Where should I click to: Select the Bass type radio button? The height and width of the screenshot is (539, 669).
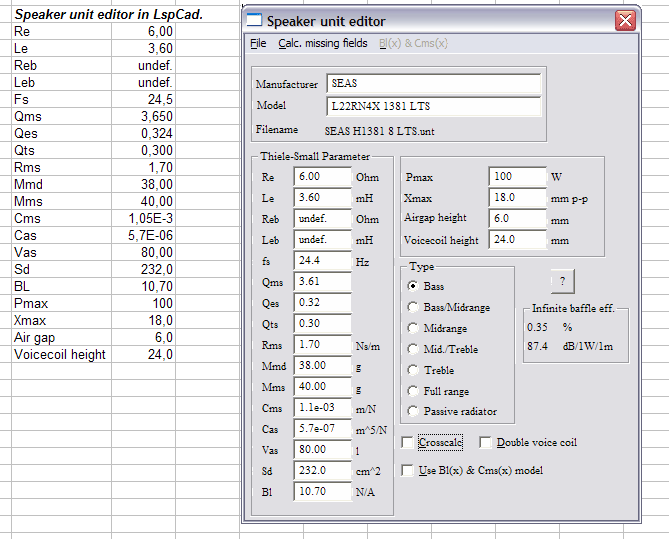[x=412, y=286]
